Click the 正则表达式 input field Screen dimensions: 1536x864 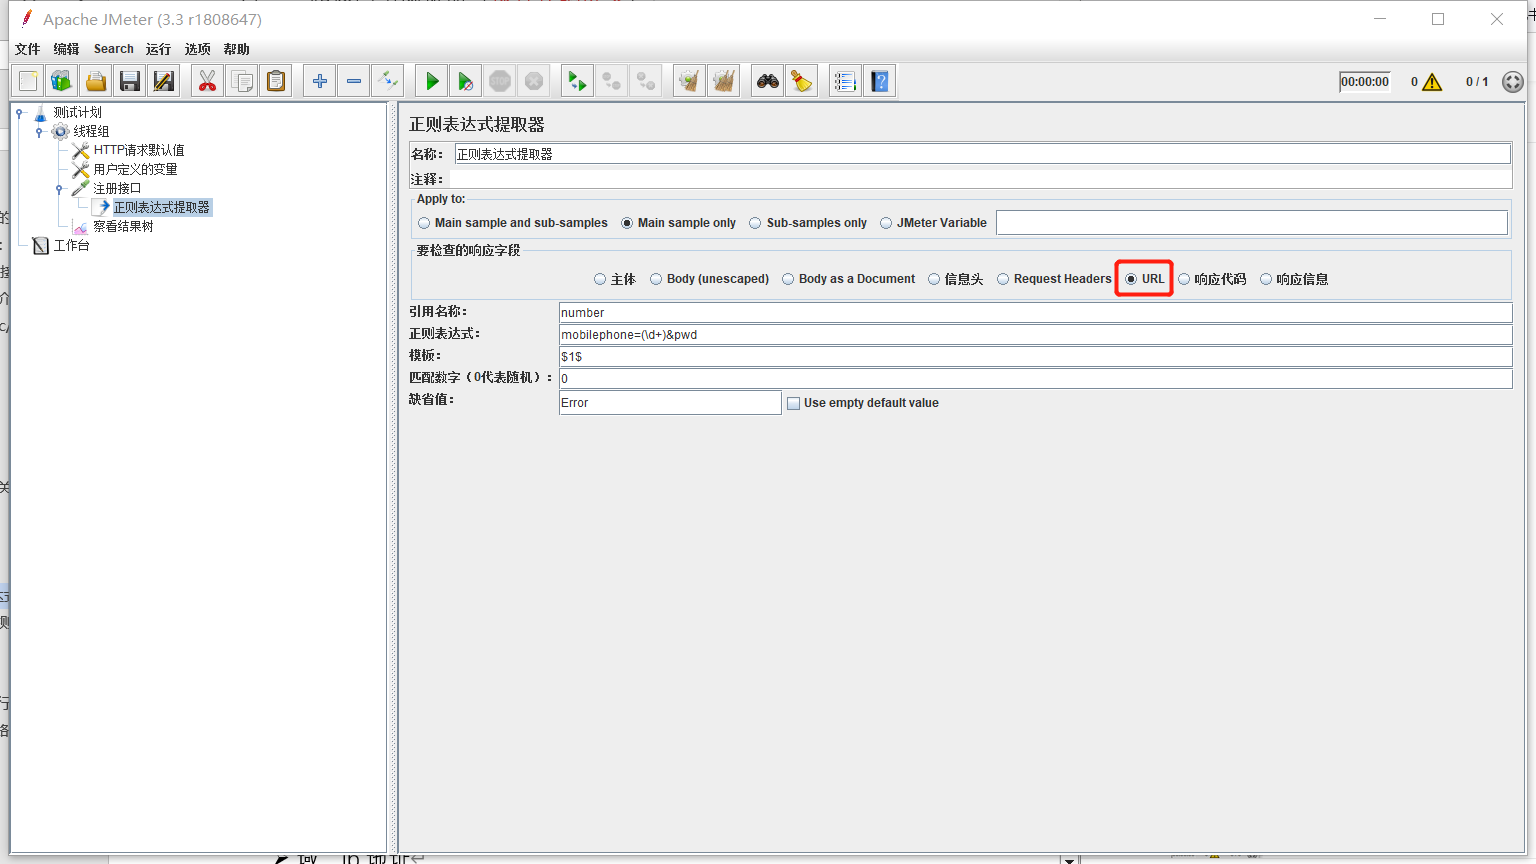[1035, 335]
